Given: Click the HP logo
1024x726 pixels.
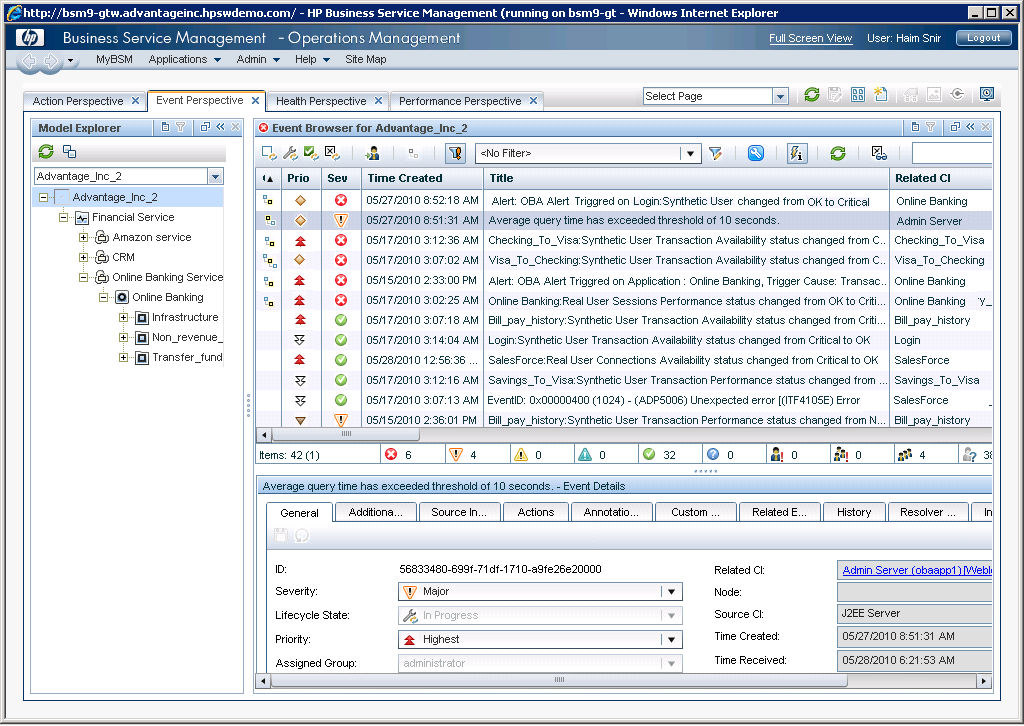Looking at the screenshot, I should point(30,38).
